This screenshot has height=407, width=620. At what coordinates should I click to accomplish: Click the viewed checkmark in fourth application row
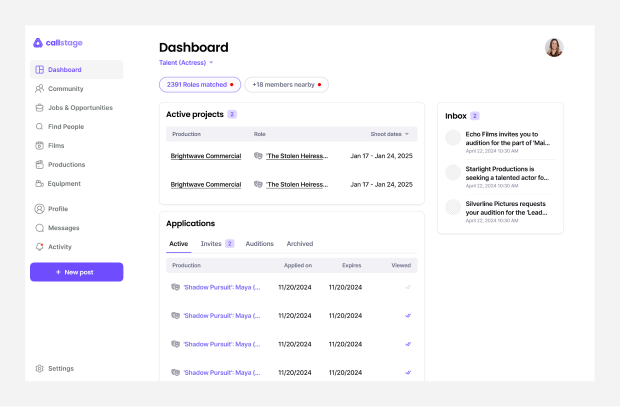pos(408,373)
